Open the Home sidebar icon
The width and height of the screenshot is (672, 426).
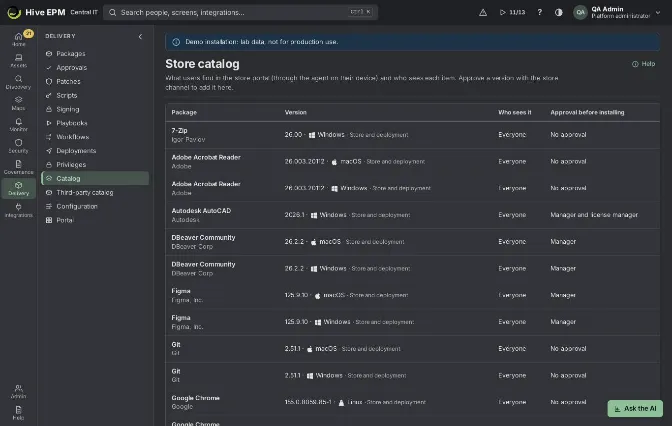pos(18,39)
